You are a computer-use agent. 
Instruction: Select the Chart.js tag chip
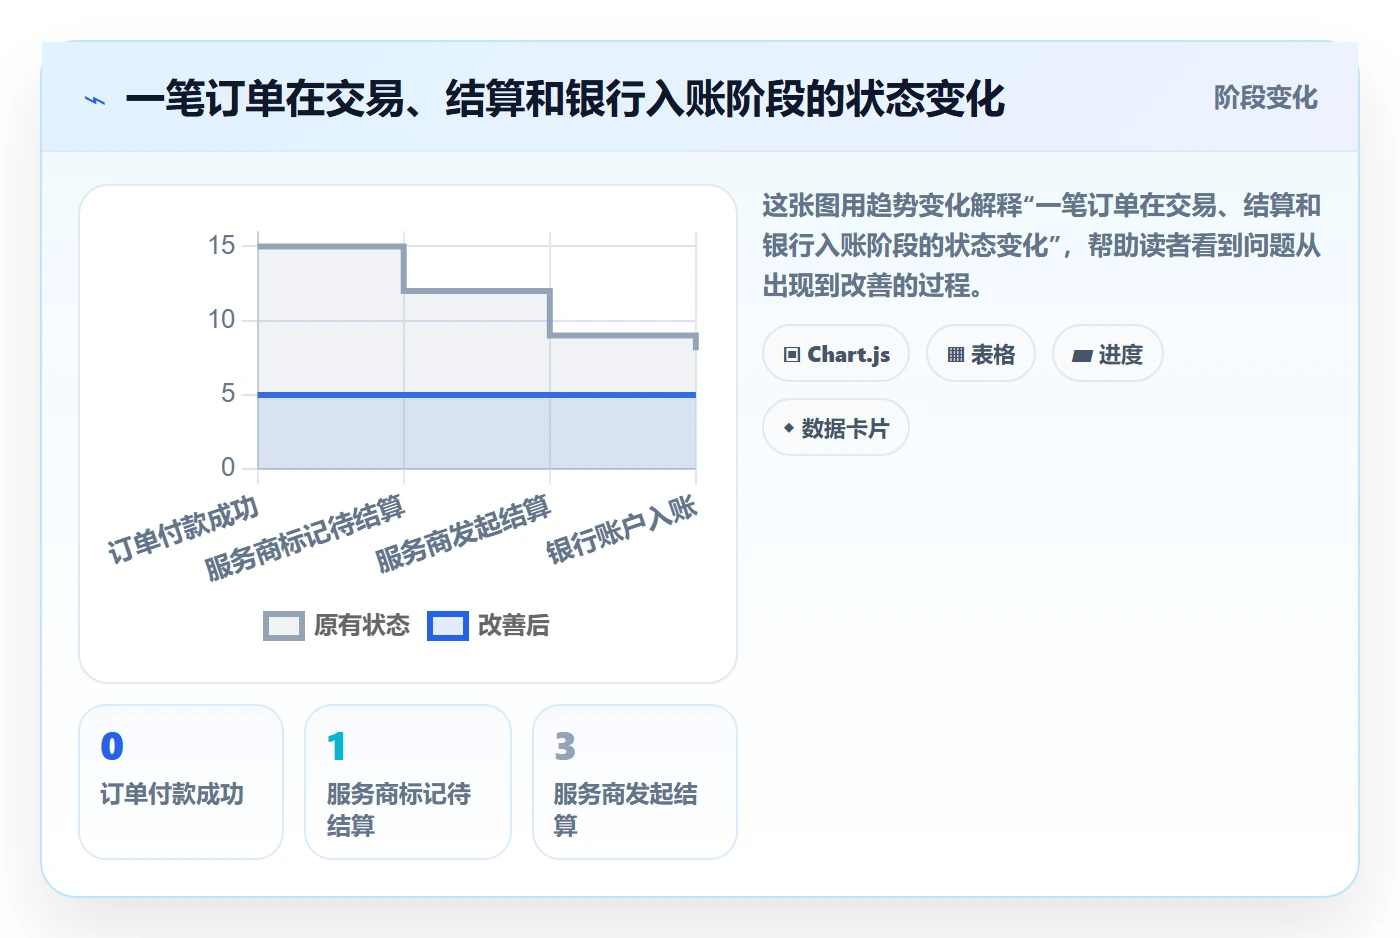[x=836, y=354]
